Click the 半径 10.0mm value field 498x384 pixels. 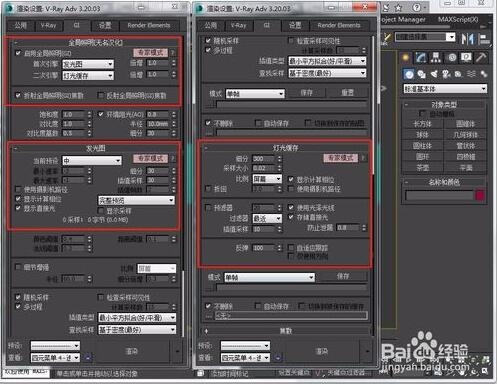(x=158, y=124)
